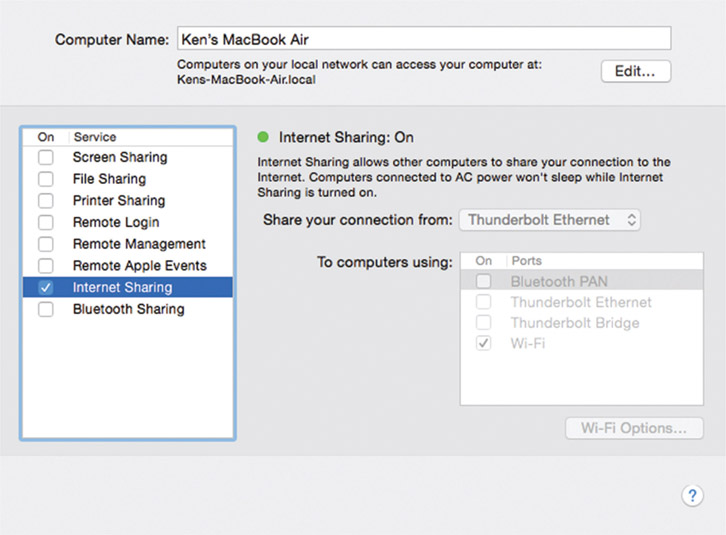
Task: Click the Edit... button
Action: 635,71
